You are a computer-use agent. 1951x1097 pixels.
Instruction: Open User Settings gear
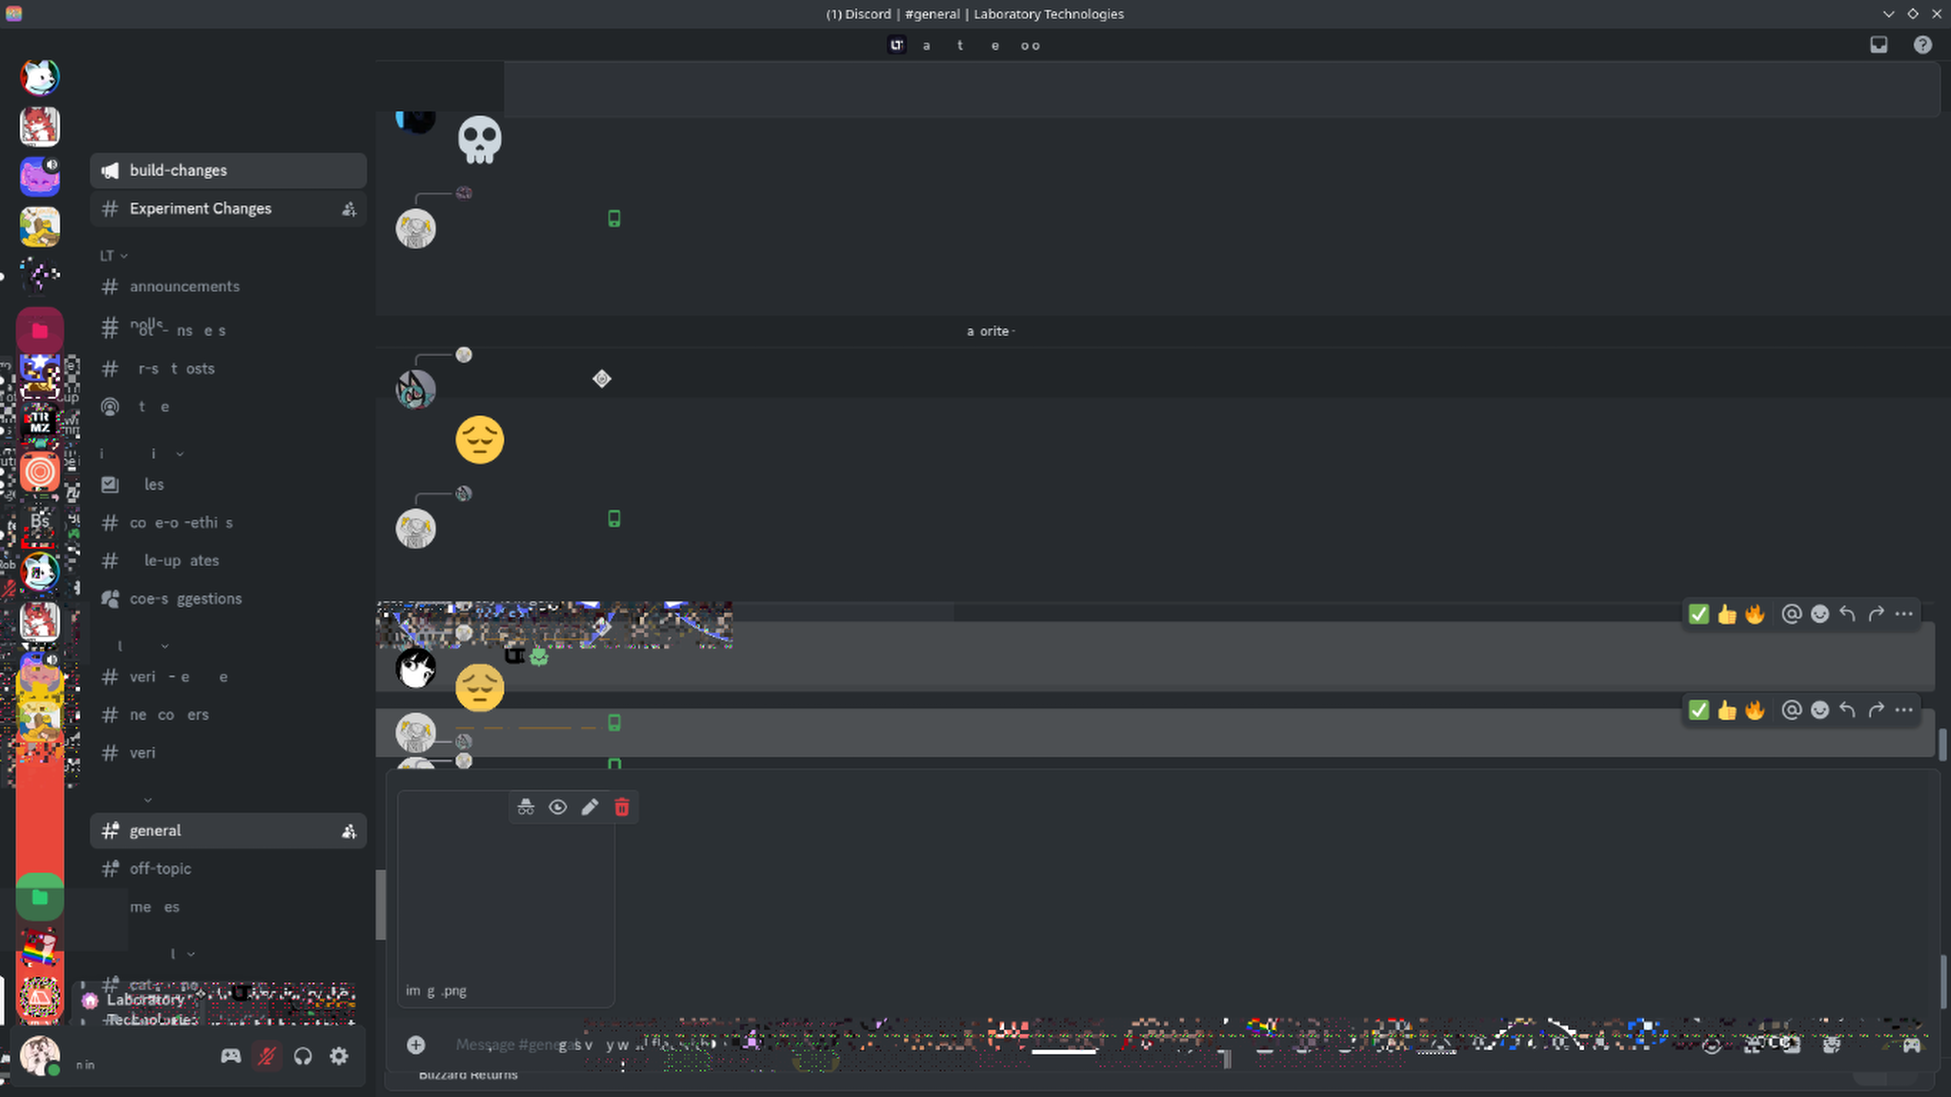[x=339, y=1056]
